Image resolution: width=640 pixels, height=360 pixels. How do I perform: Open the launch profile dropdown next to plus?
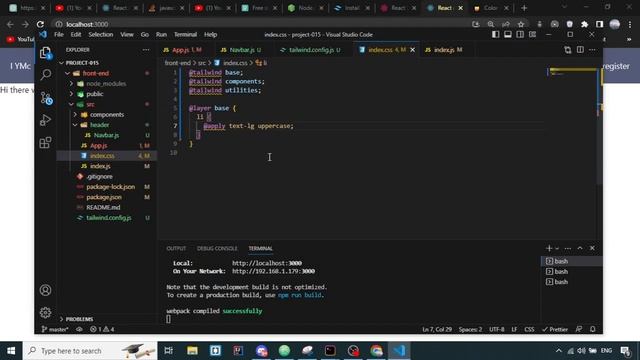click(557, 249)
